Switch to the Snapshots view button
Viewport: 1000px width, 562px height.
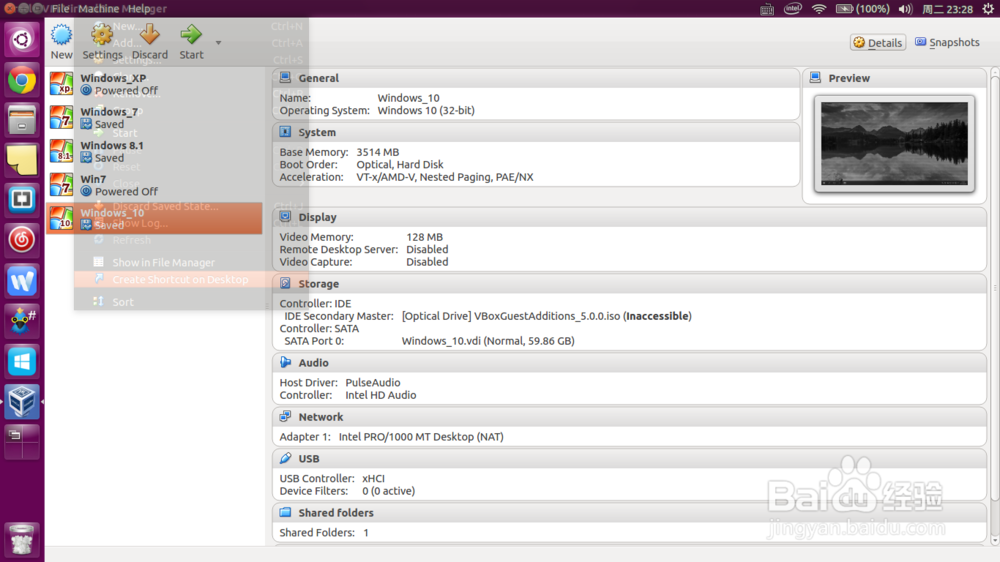947,42
